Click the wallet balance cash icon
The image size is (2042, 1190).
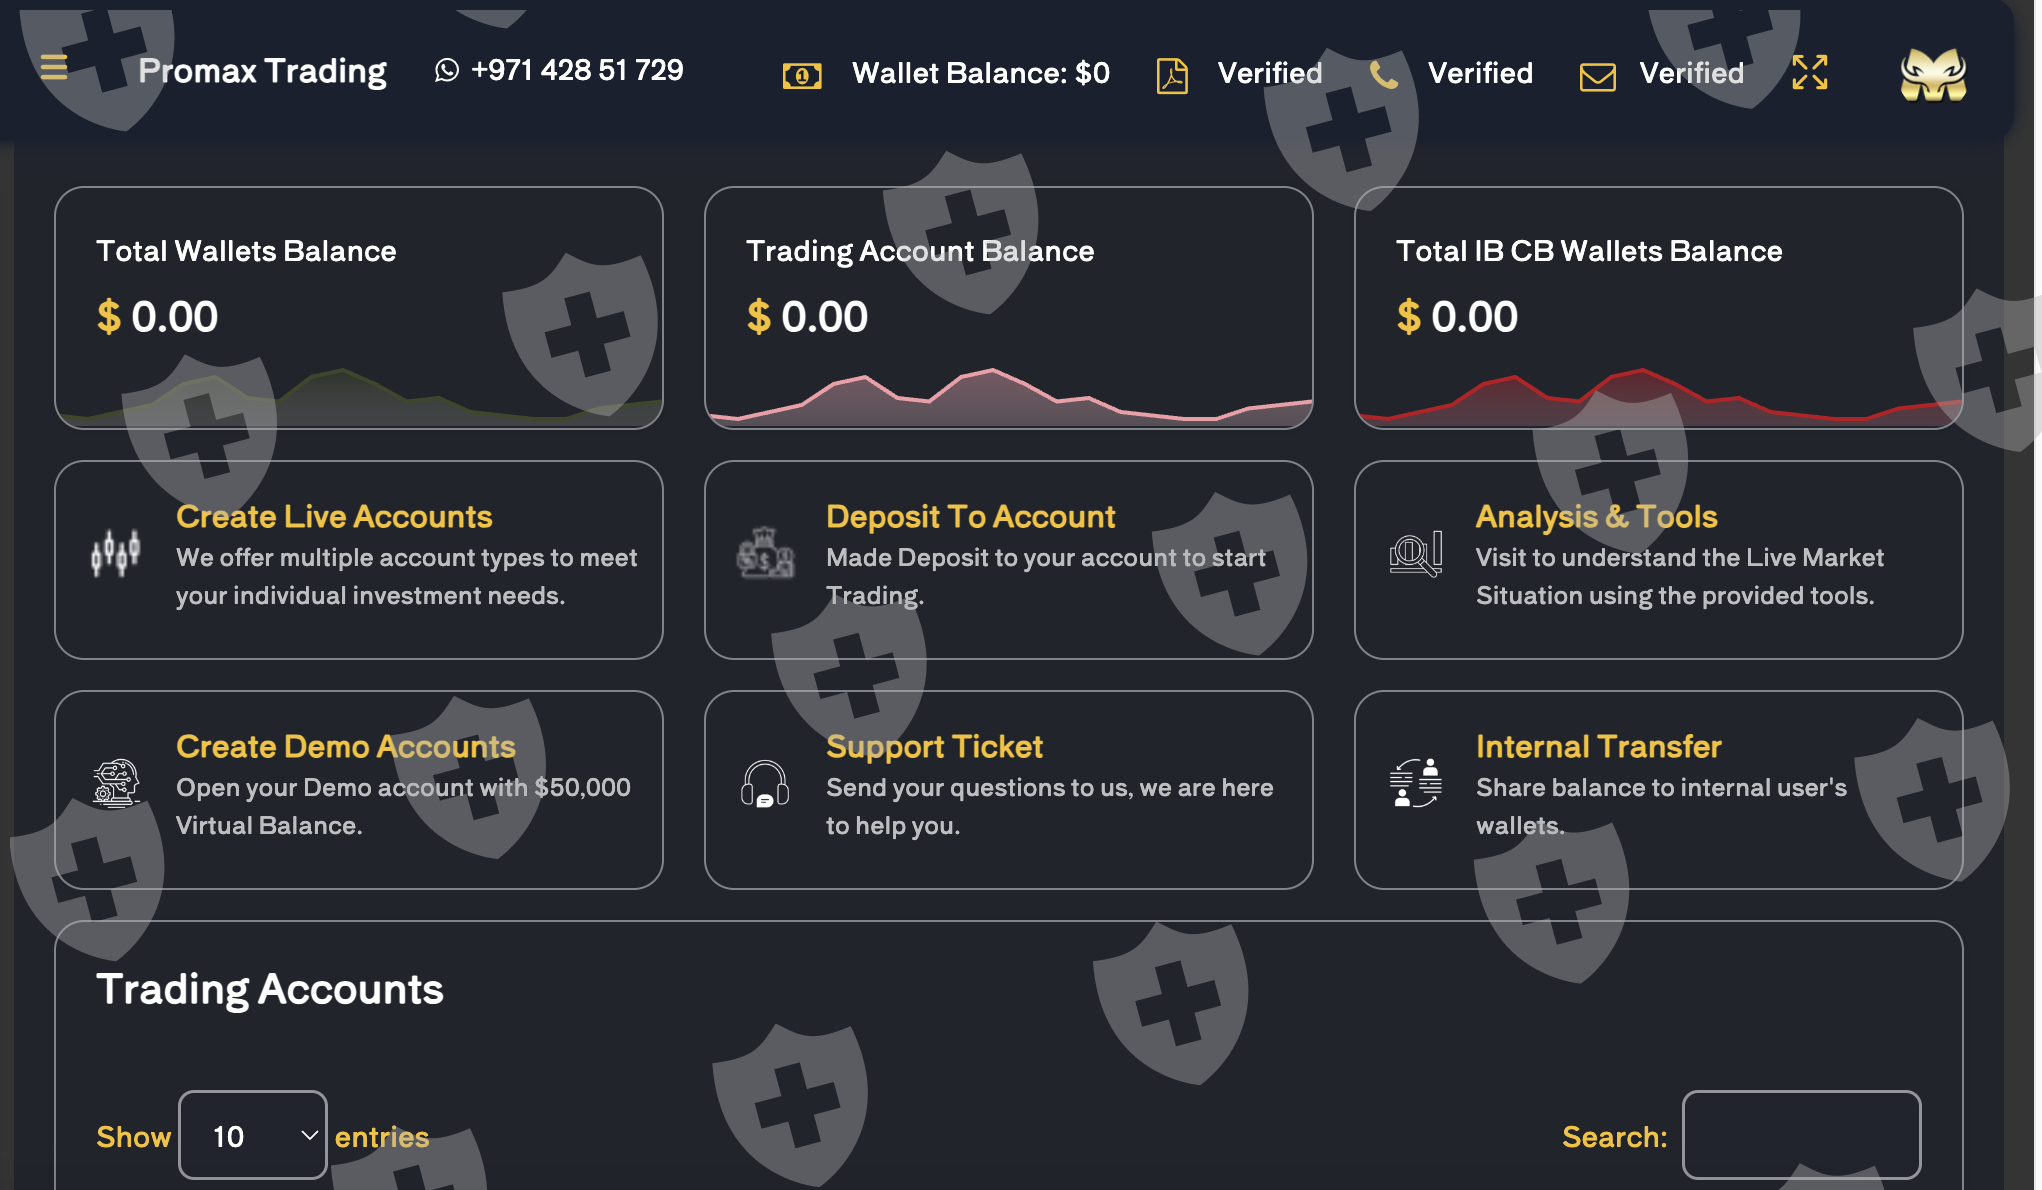click(x=802, y=75)
